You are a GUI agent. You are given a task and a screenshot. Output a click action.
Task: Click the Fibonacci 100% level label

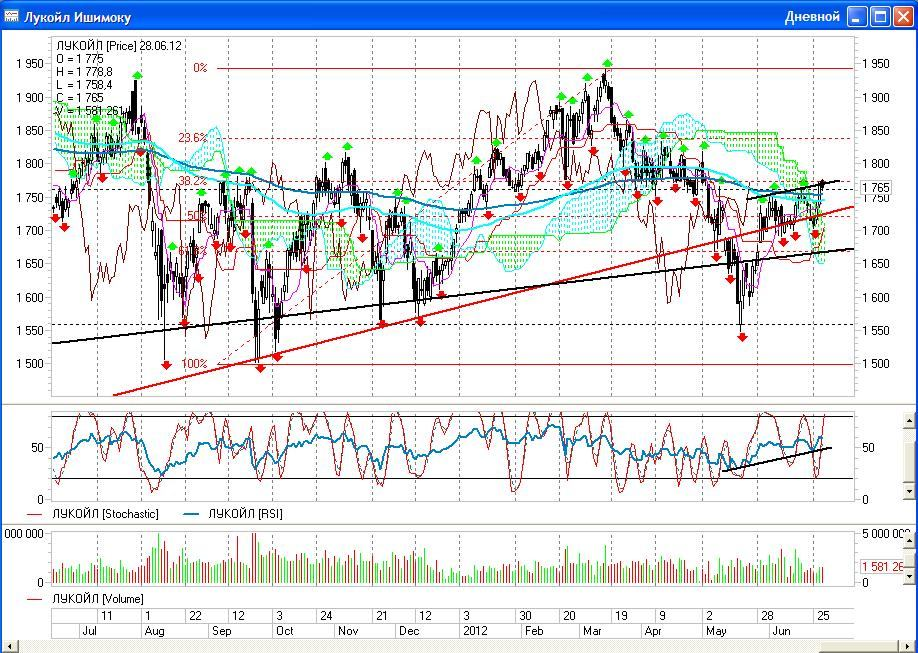[194, 363]
